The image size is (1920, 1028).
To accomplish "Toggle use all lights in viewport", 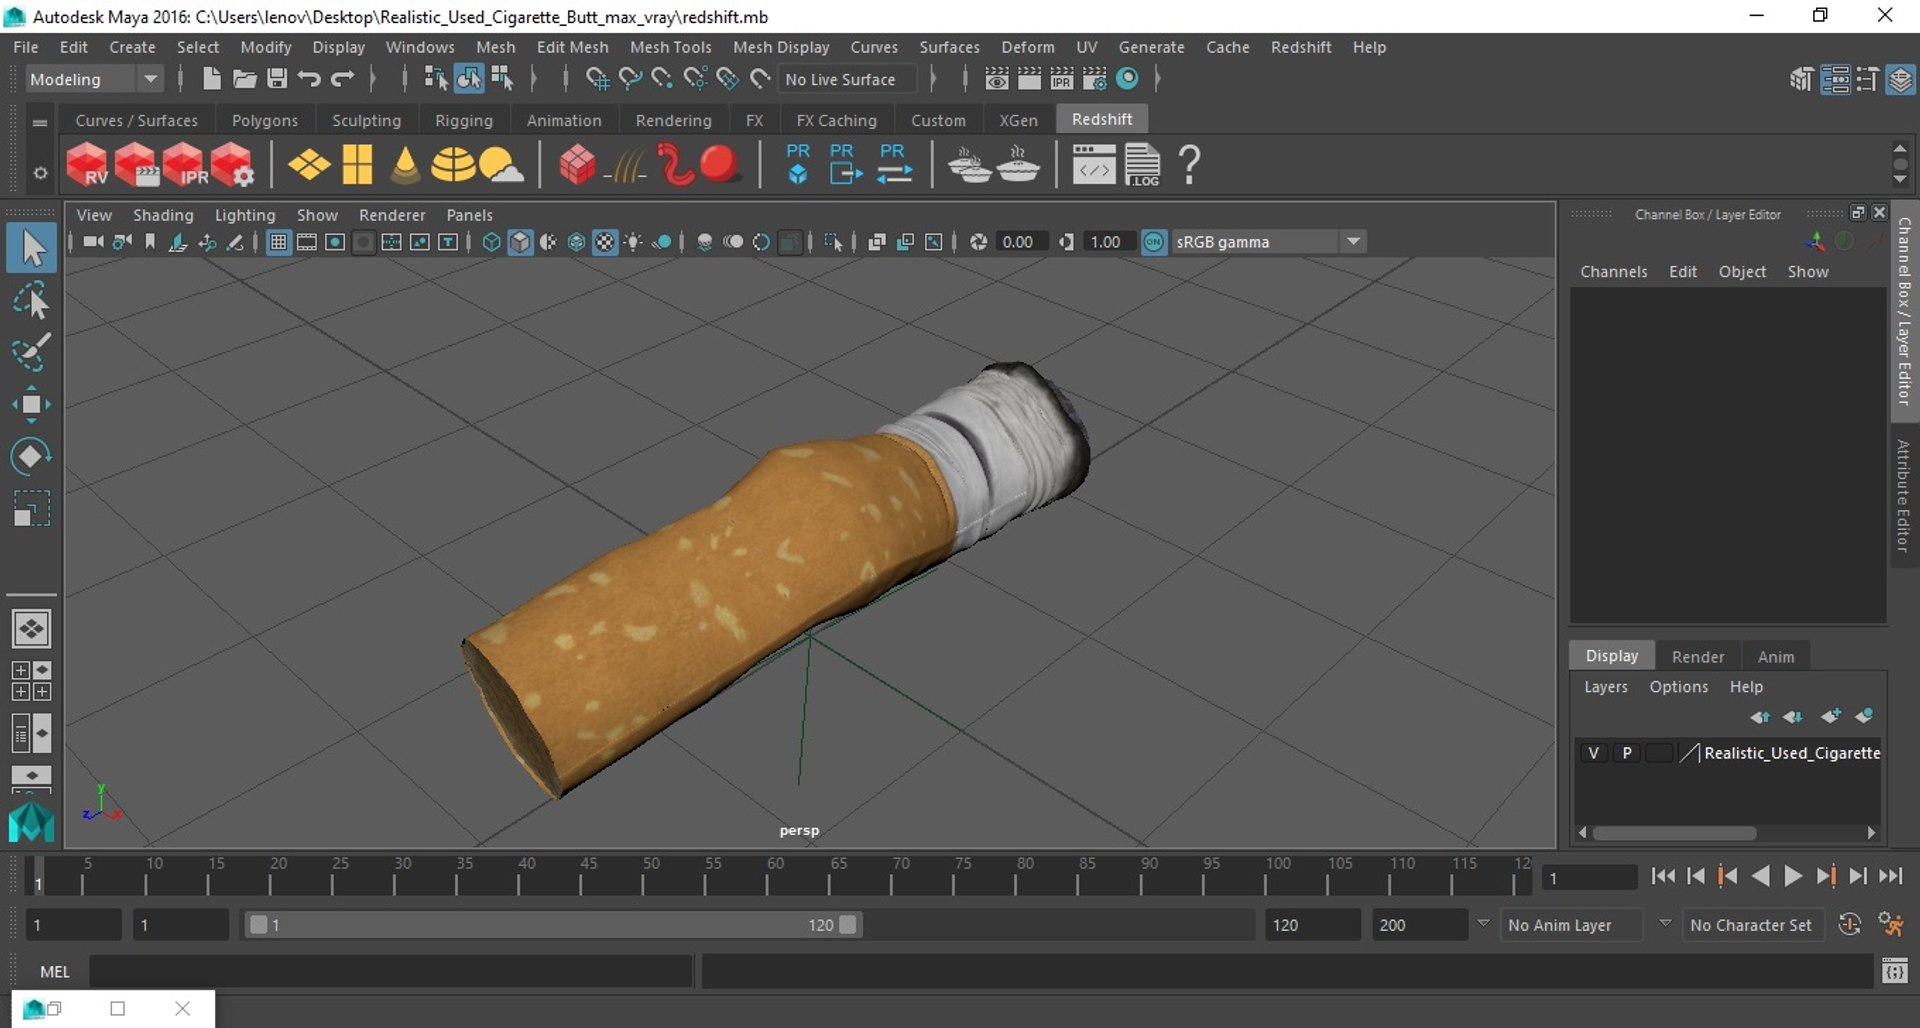I will [633, 242].
